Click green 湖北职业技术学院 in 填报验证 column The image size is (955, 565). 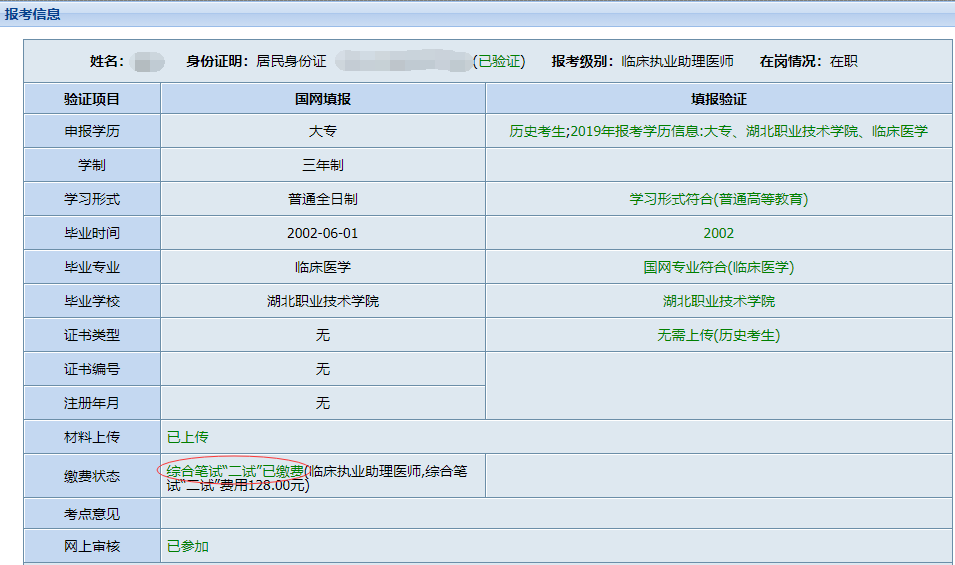pos(718,301)
